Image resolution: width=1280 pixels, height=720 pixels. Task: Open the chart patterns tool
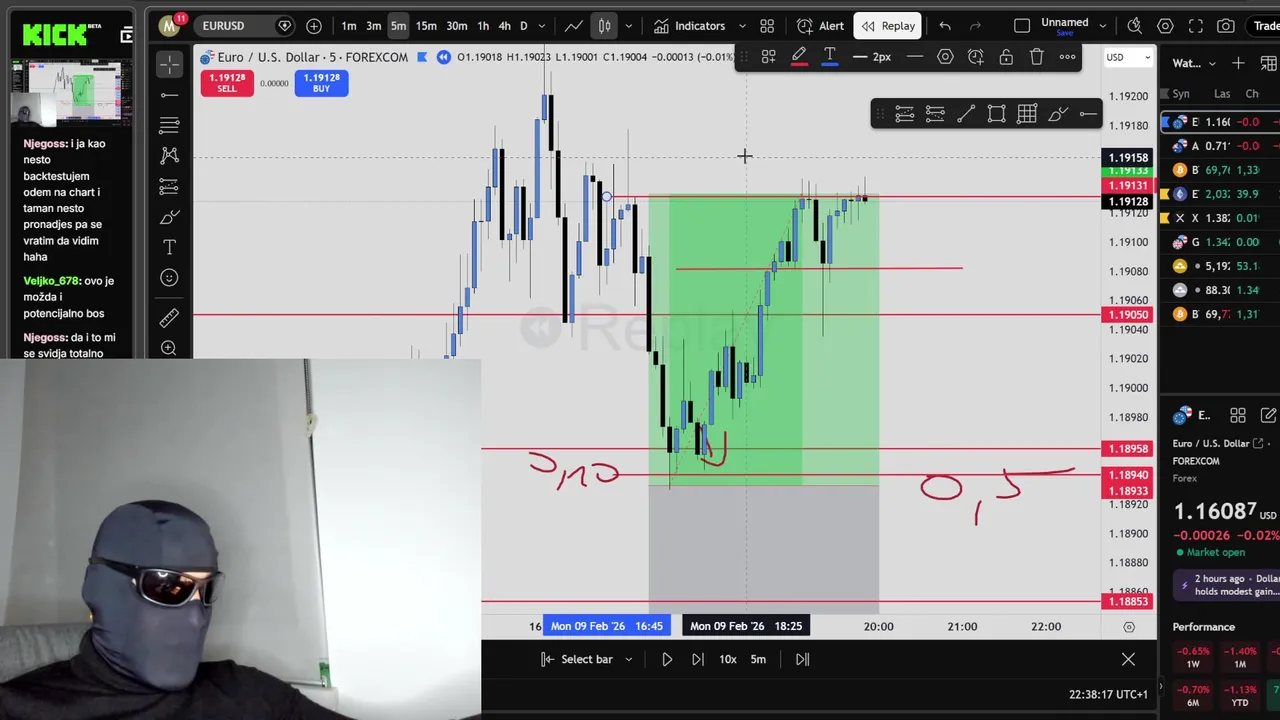pos(169,156)
